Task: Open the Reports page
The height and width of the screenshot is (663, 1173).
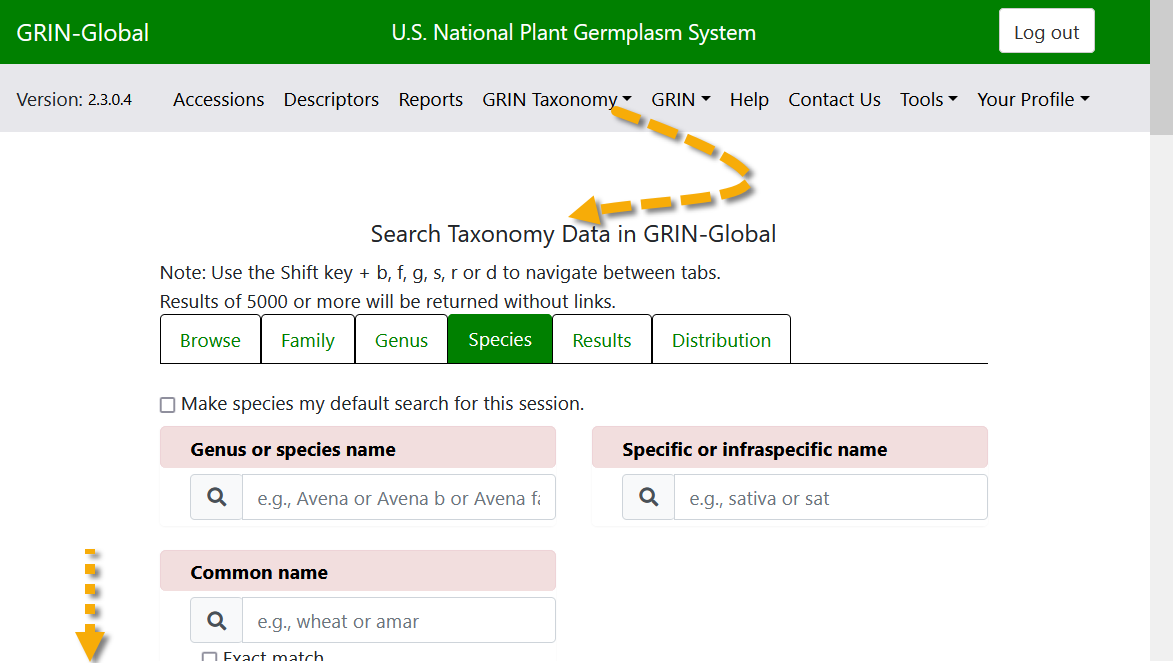Action: 430,99
